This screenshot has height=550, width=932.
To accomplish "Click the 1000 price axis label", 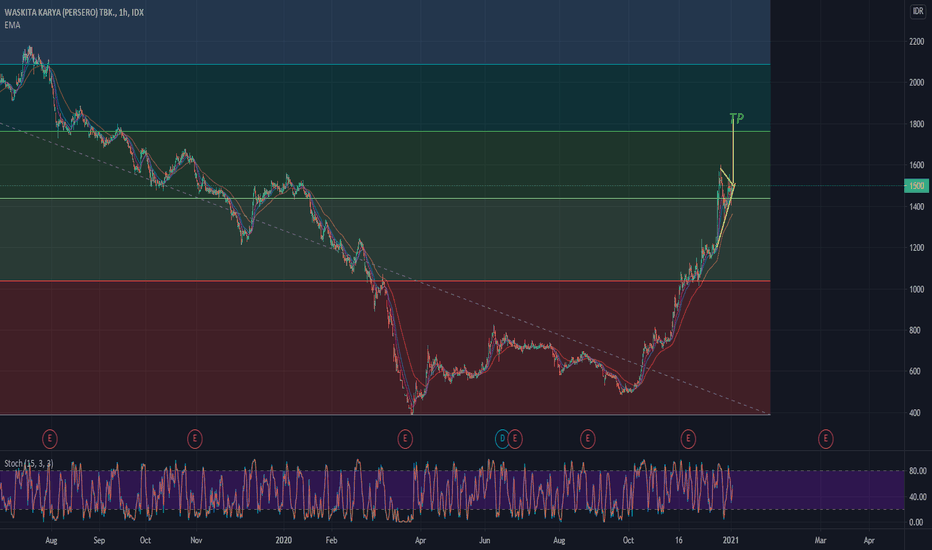I will point(917,290).
